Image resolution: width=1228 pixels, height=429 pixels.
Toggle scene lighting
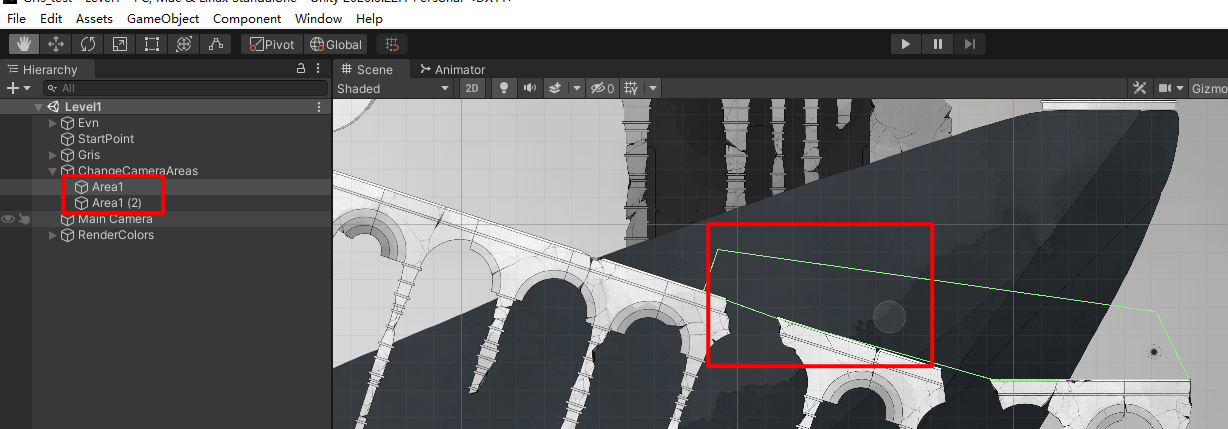504,88
